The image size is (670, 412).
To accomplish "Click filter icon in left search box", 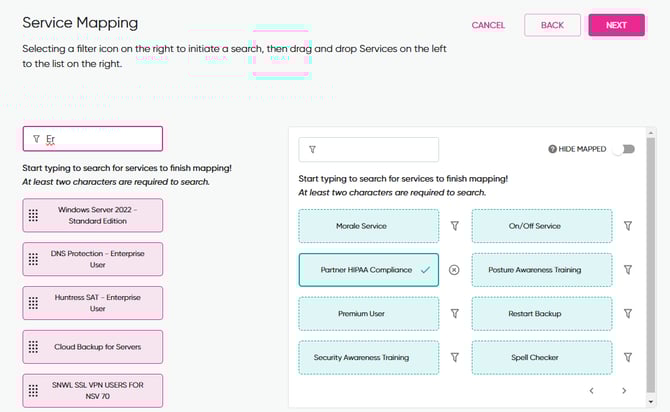I will coord(36,139).
